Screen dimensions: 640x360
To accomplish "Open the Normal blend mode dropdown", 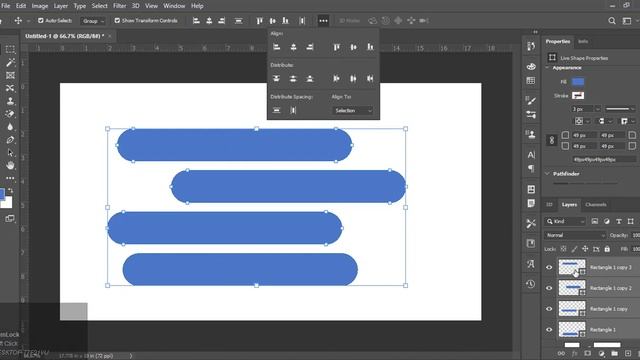I will tap(576, 235).
